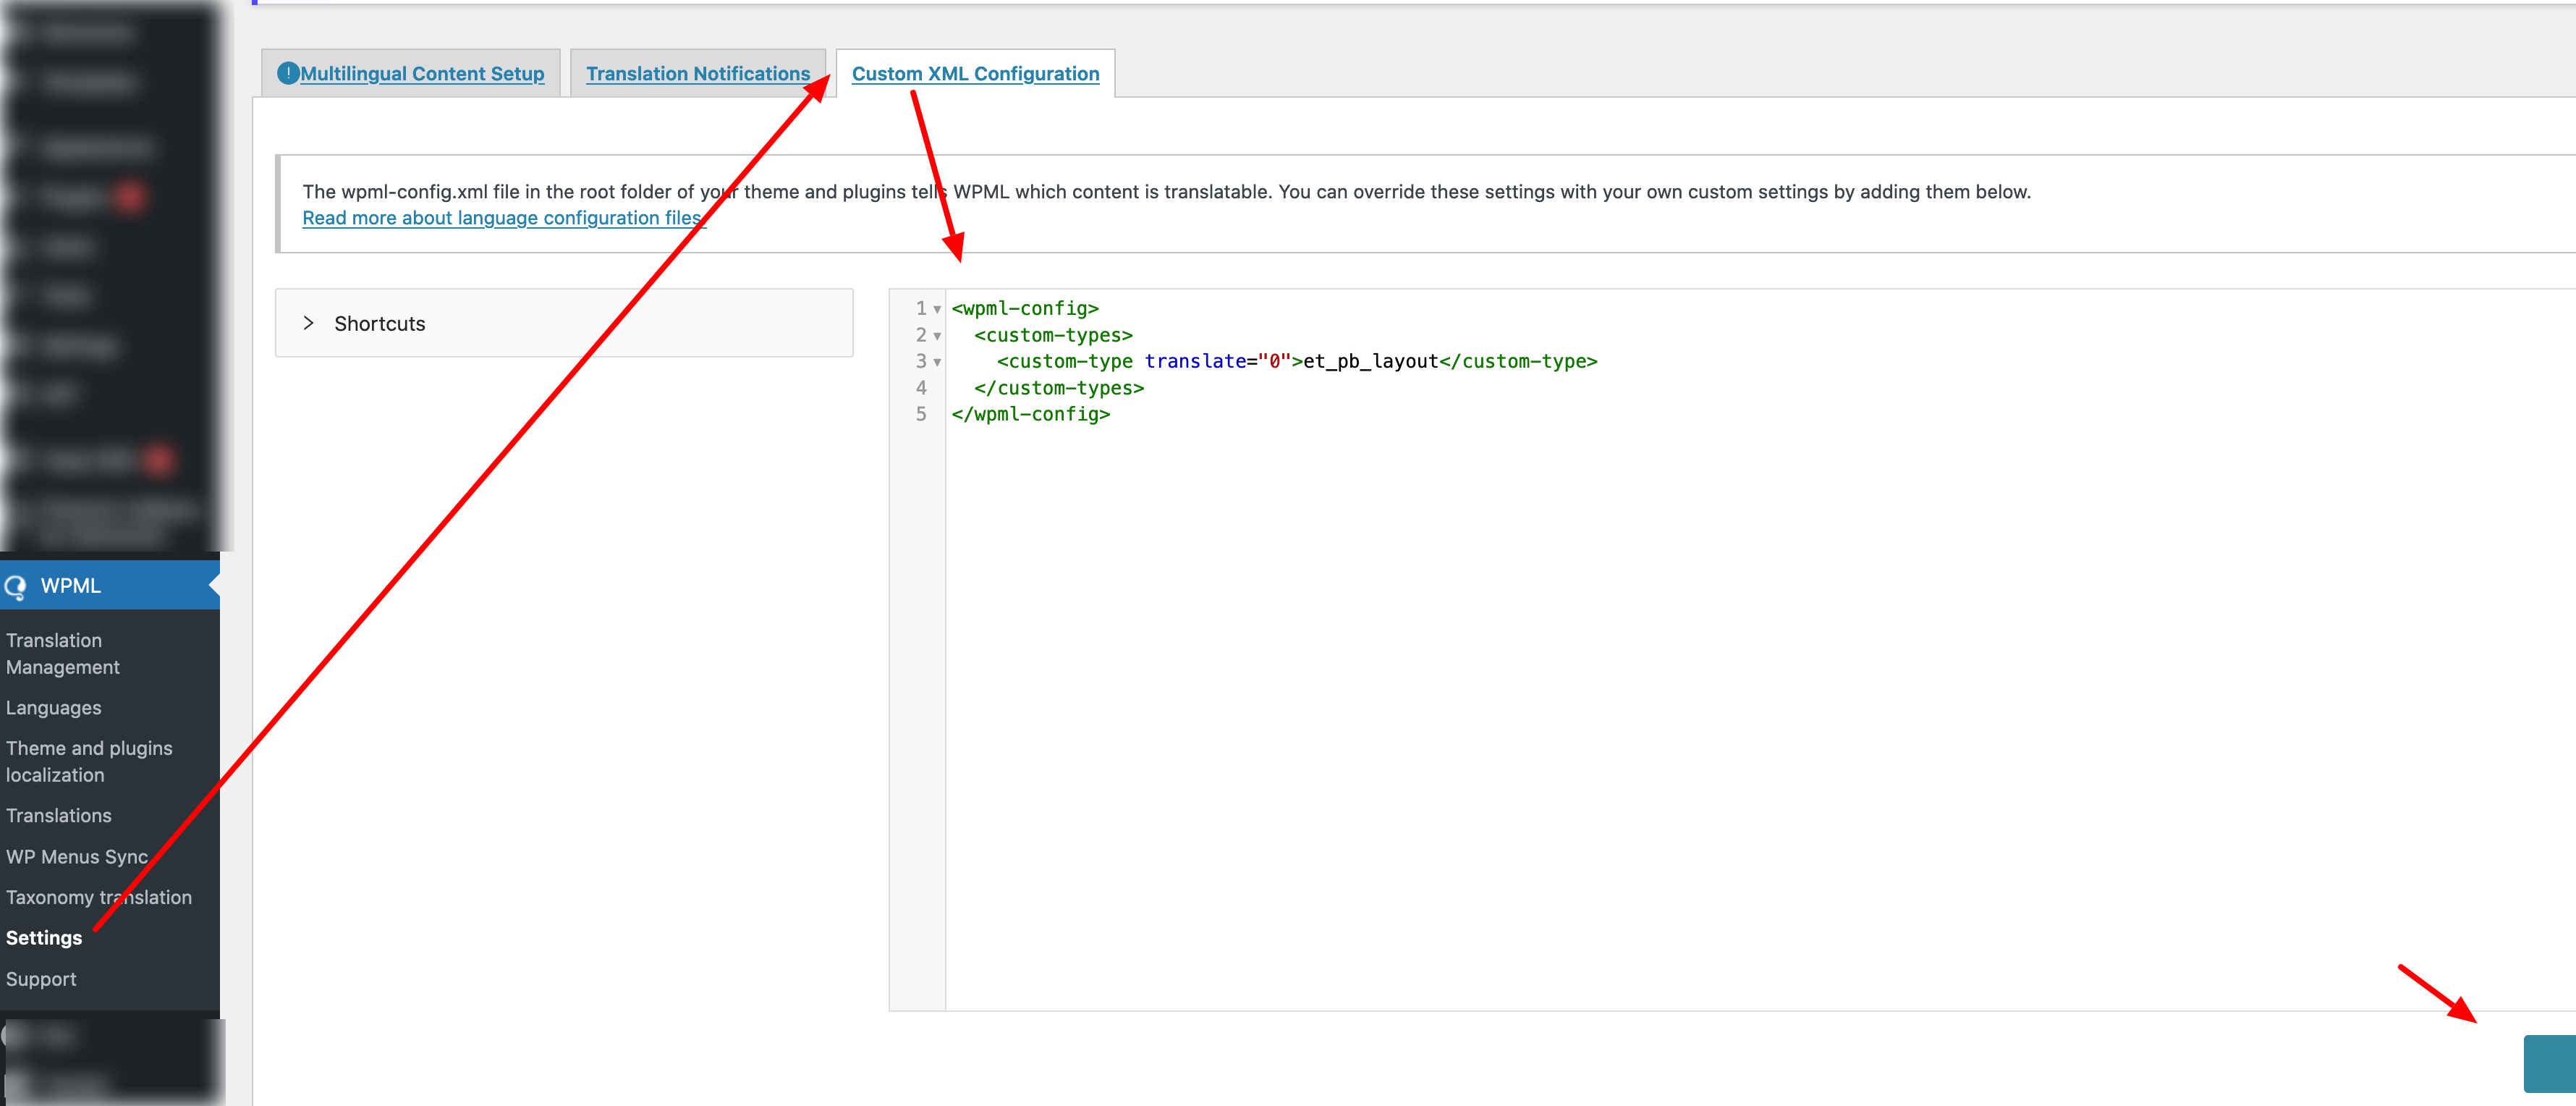Click the WPML logo icon in sidebar
This screenshot has width=2576, height=1106.
(15, 587)
